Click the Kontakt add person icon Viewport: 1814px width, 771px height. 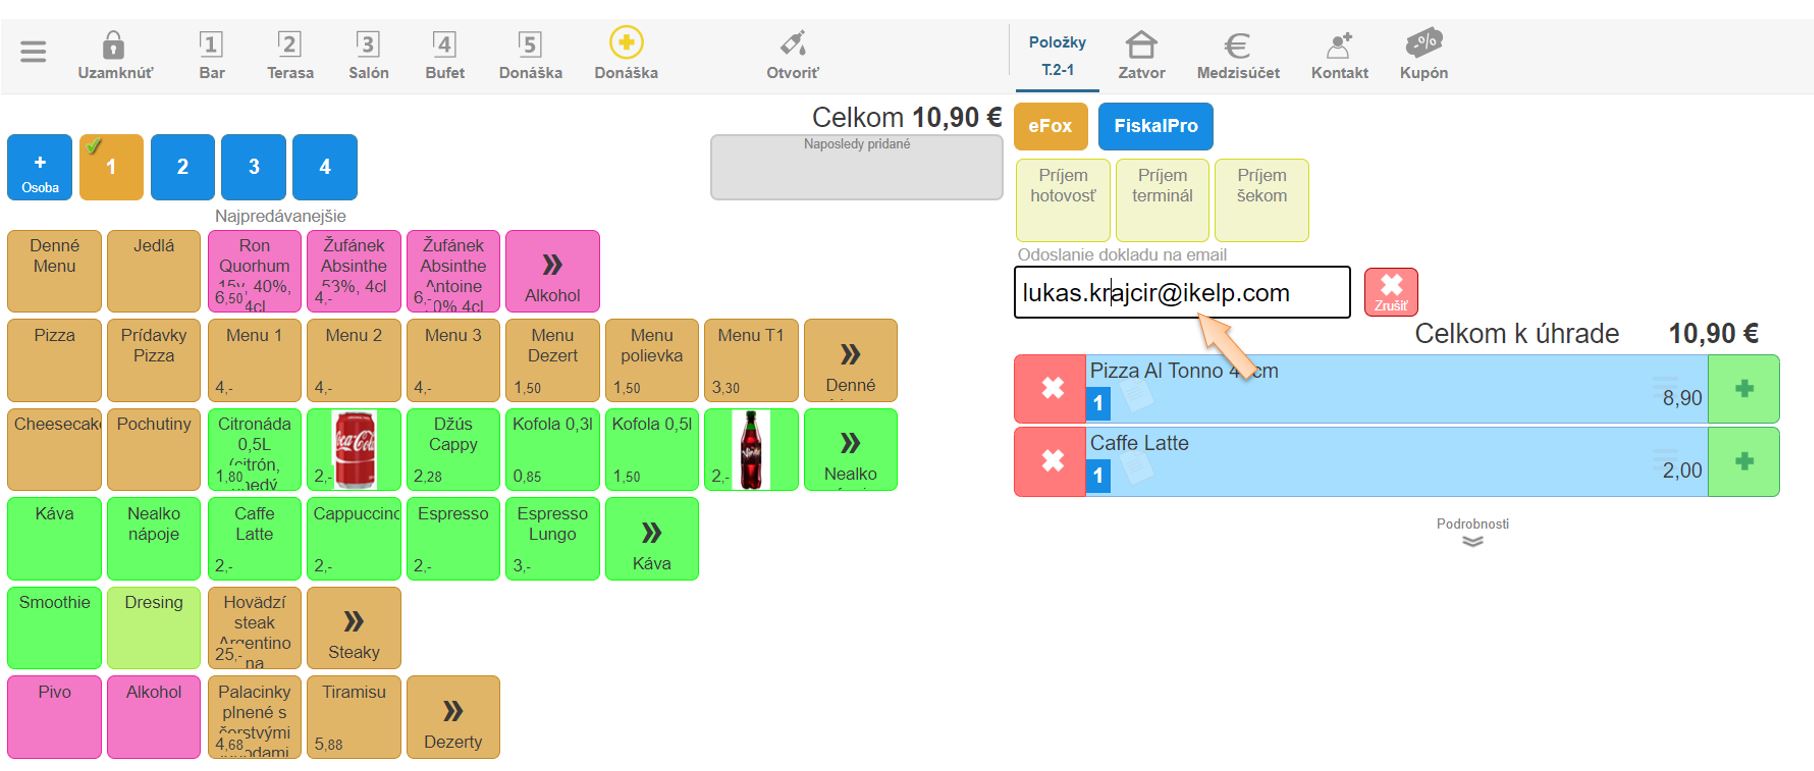coord(1339,46)
